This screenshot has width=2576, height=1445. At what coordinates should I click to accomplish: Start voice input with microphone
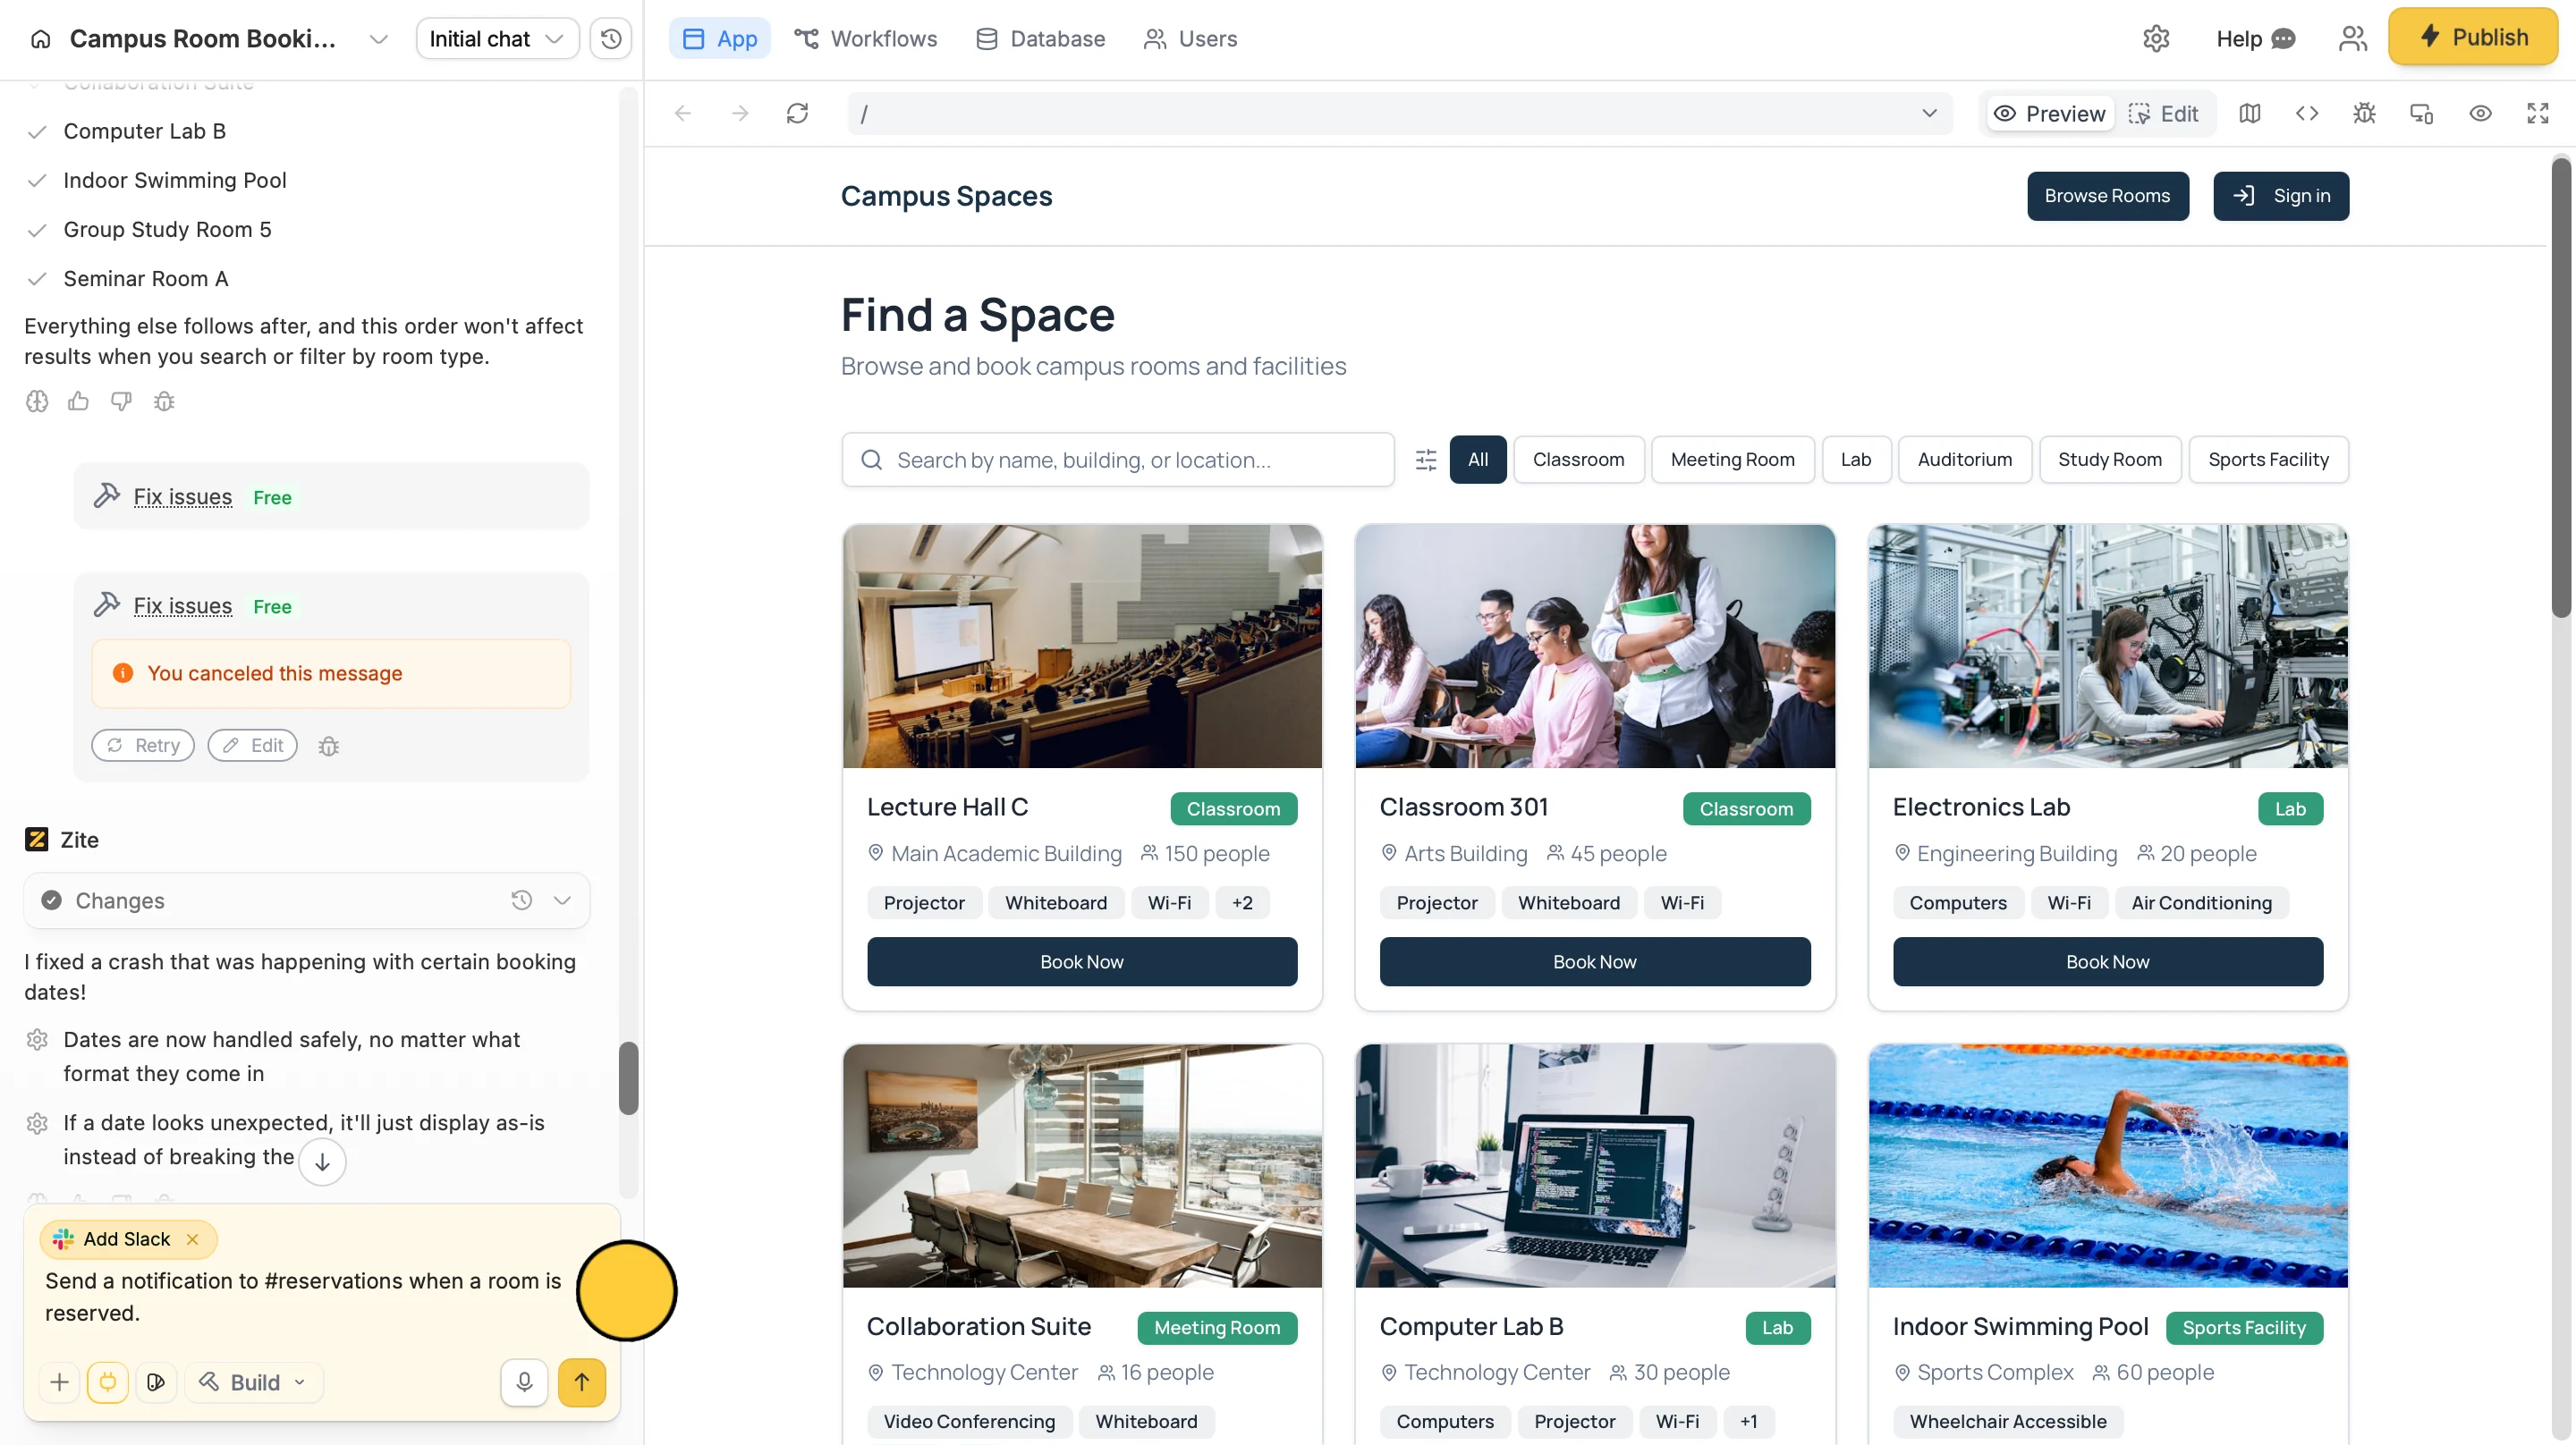pyautogui.click(x=524, y=1383)
